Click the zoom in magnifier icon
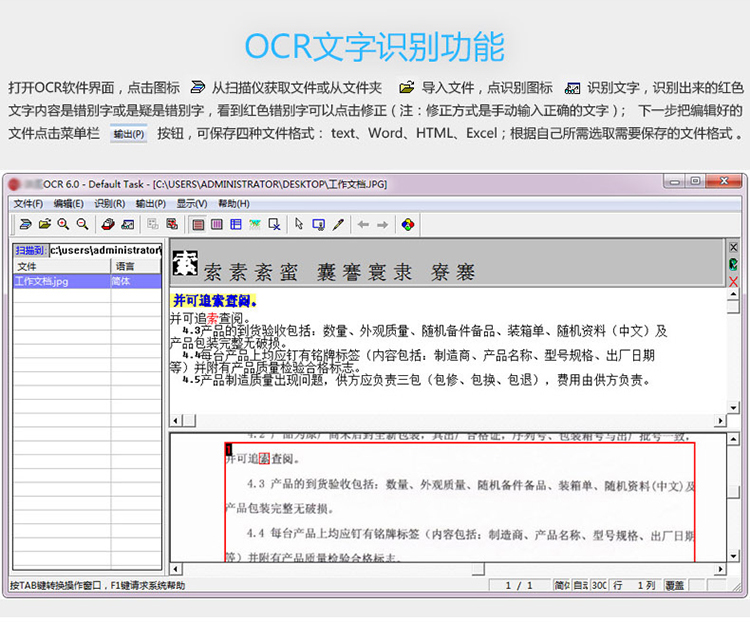The height and width of the screenshot is (622, 750). (x=63, y=224)
